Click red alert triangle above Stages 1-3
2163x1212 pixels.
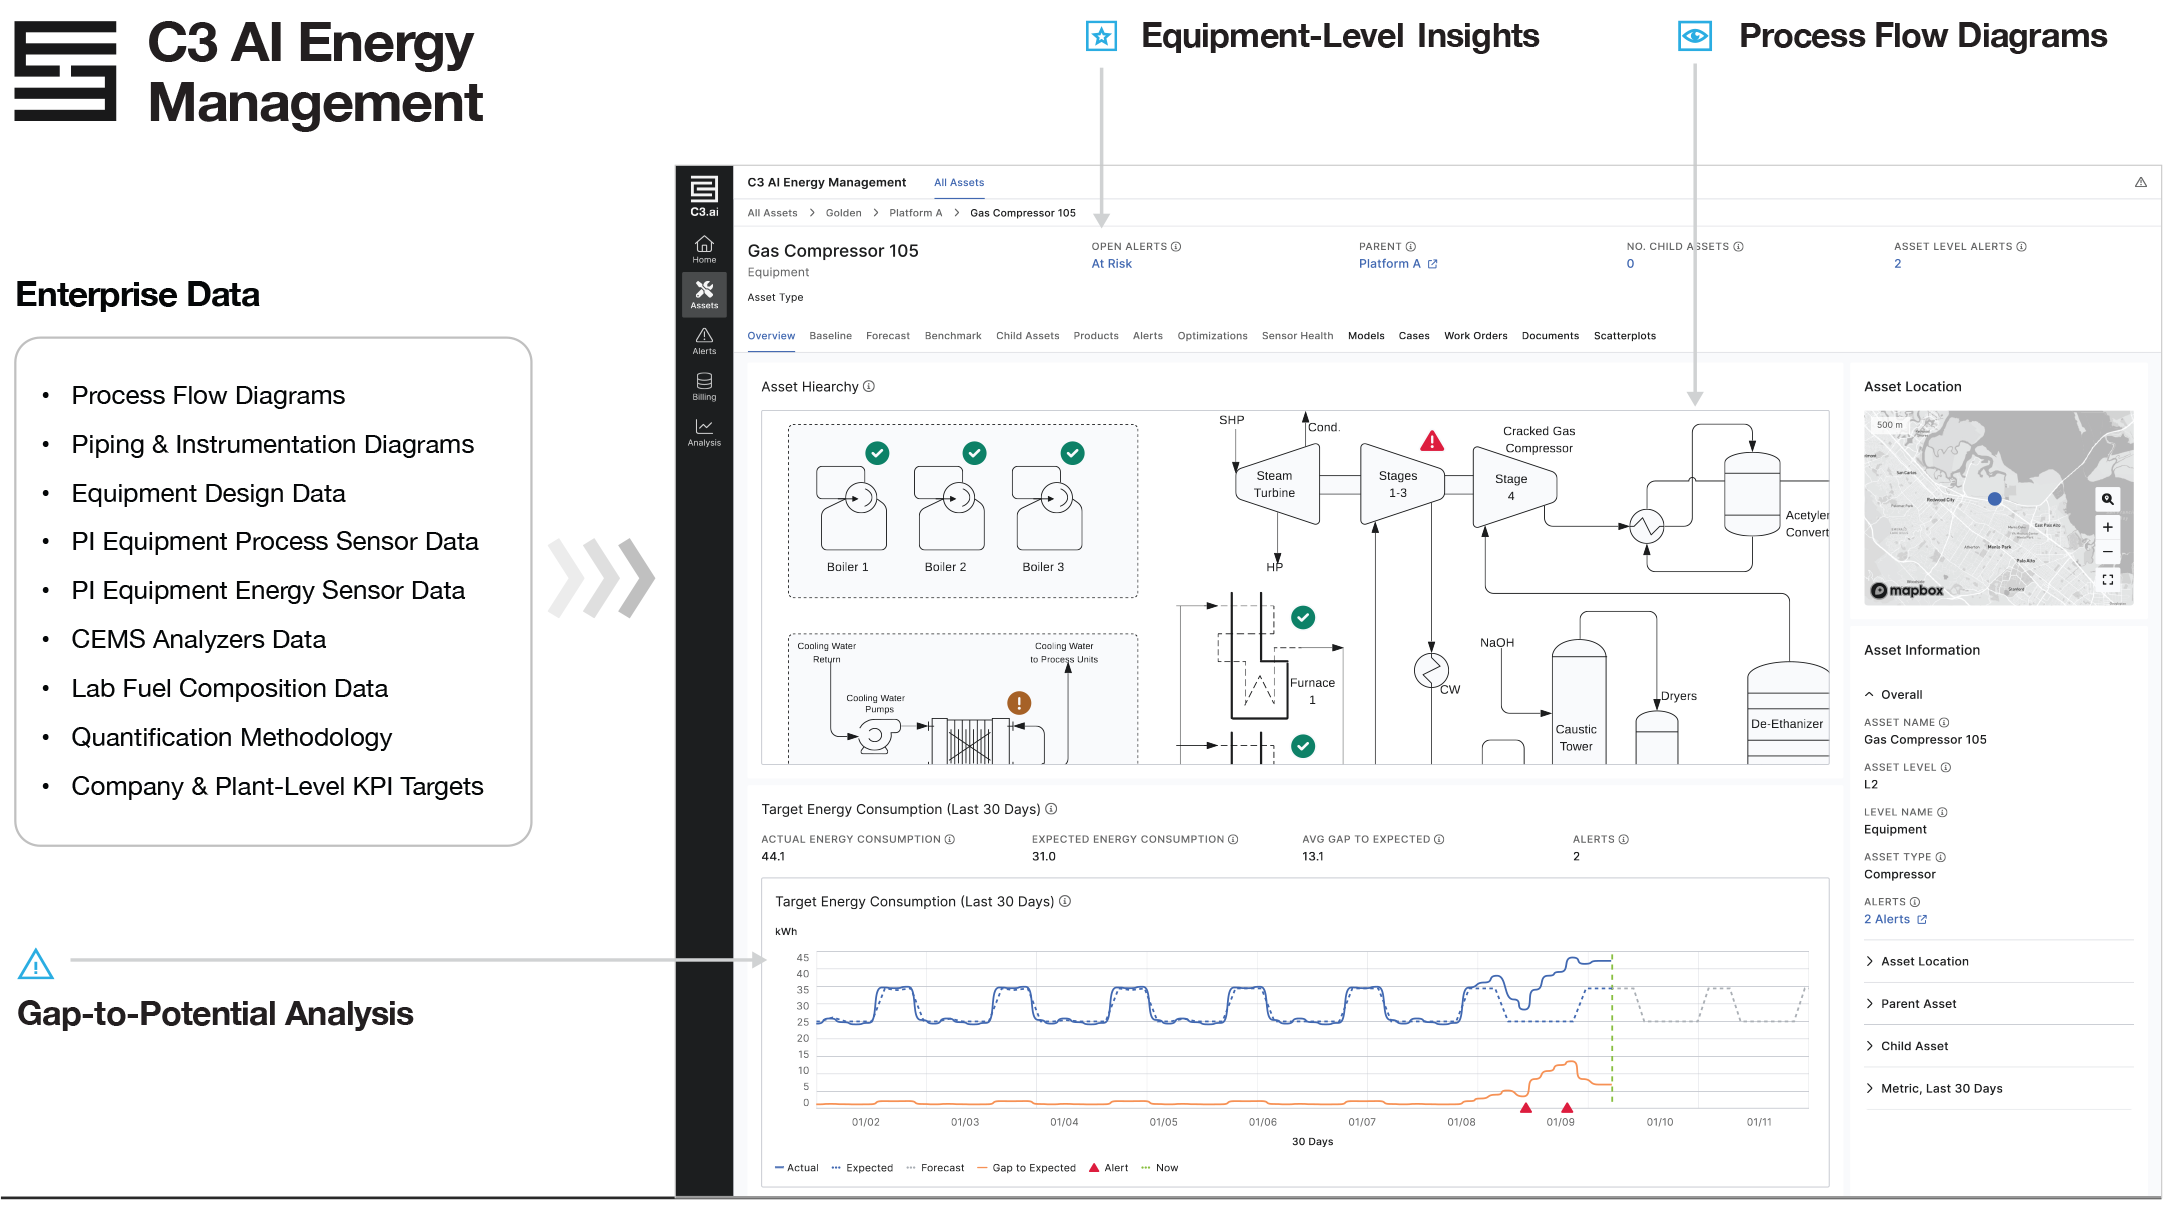tap(1432, 441)
